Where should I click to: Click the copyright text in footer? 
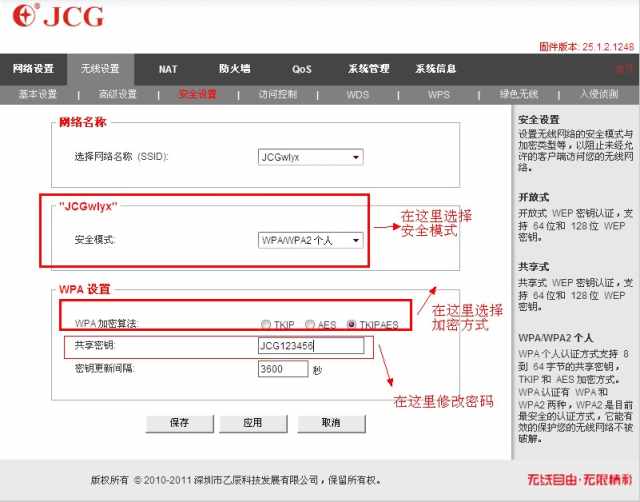click(236, 480)
